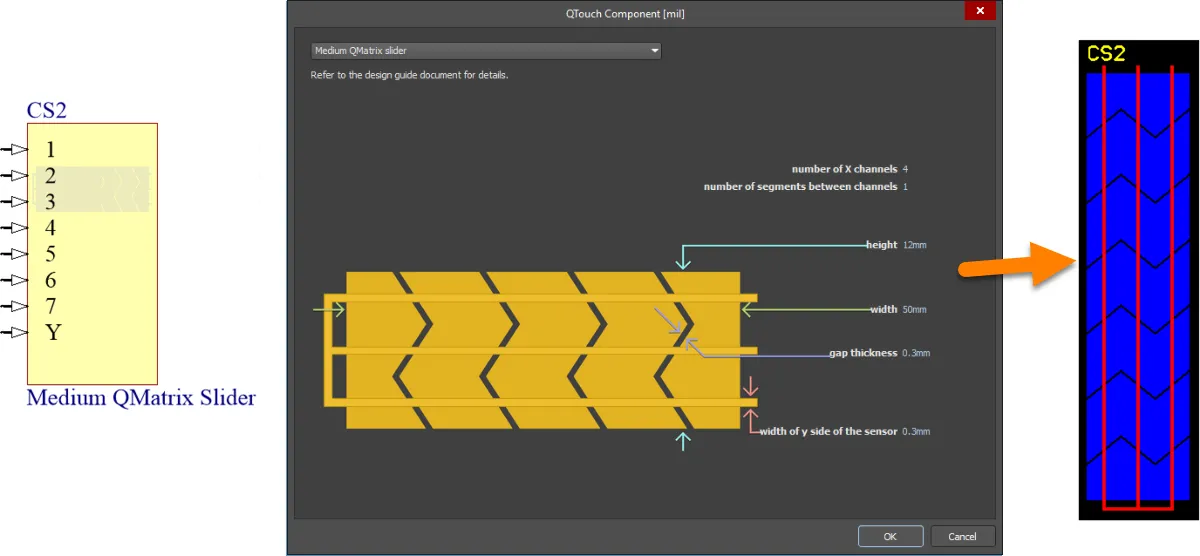Viewport: 1200px width, 556px height.
Task: Click the Medium QMatrix Slider comment text
Action: pyautogui.click(x=141, y=398)
